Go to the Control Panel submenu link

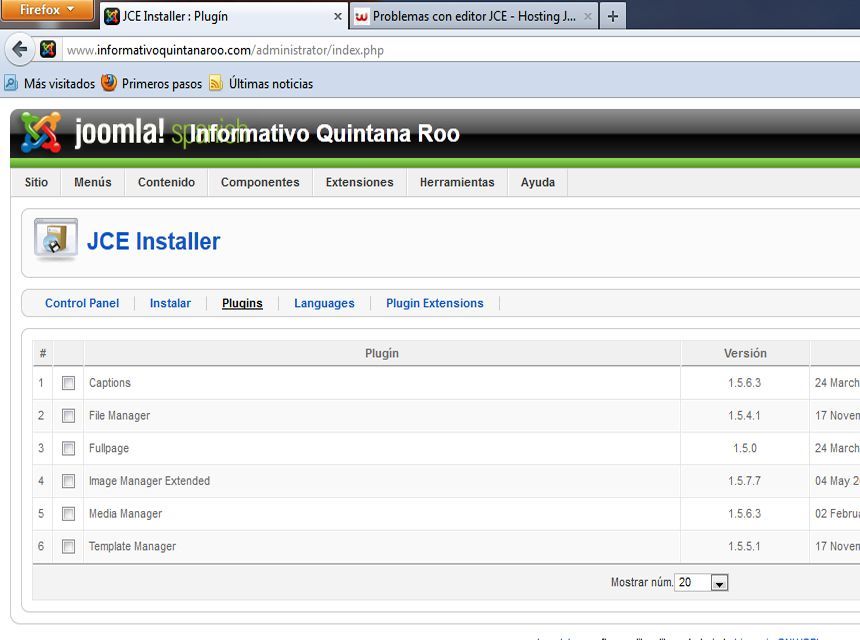click(x=82, y=303)
